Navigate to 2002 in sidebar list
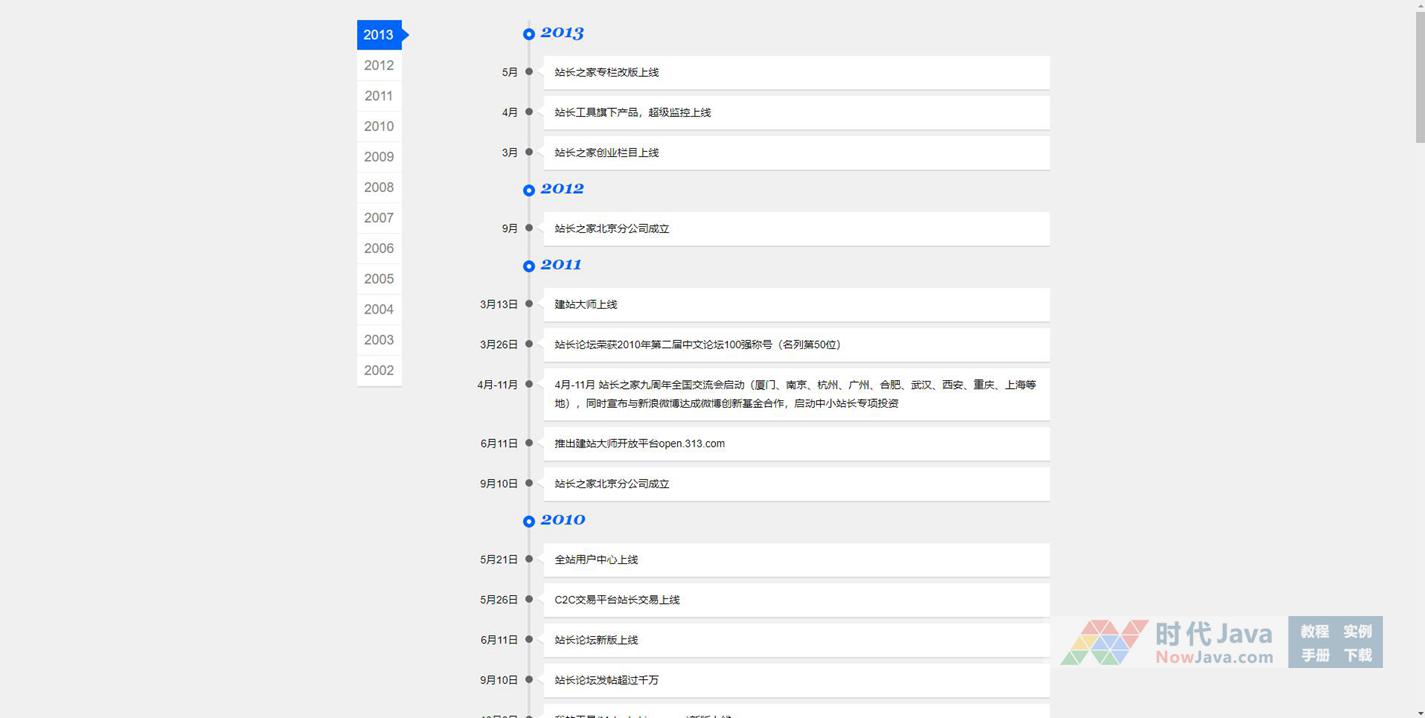This screenshot has height=718, width=1425. (x=379, y=371)
